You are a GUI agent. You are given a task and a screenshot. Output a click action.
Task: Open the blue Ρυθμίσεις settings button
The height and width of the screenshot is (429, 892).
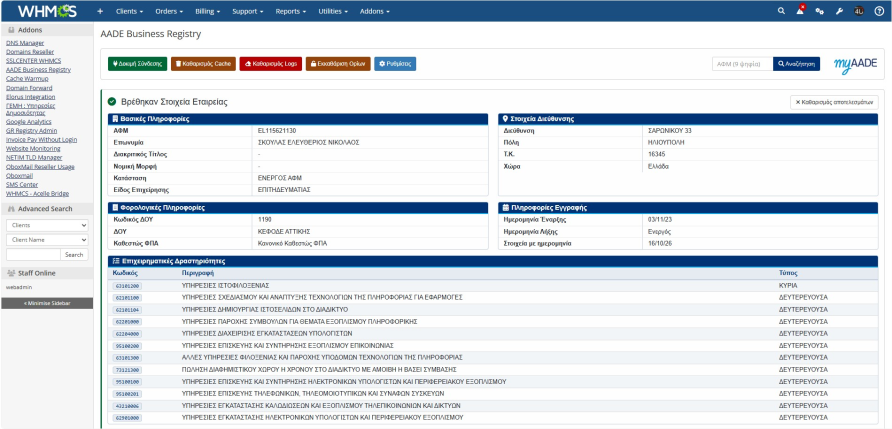[x=395, y=64]
